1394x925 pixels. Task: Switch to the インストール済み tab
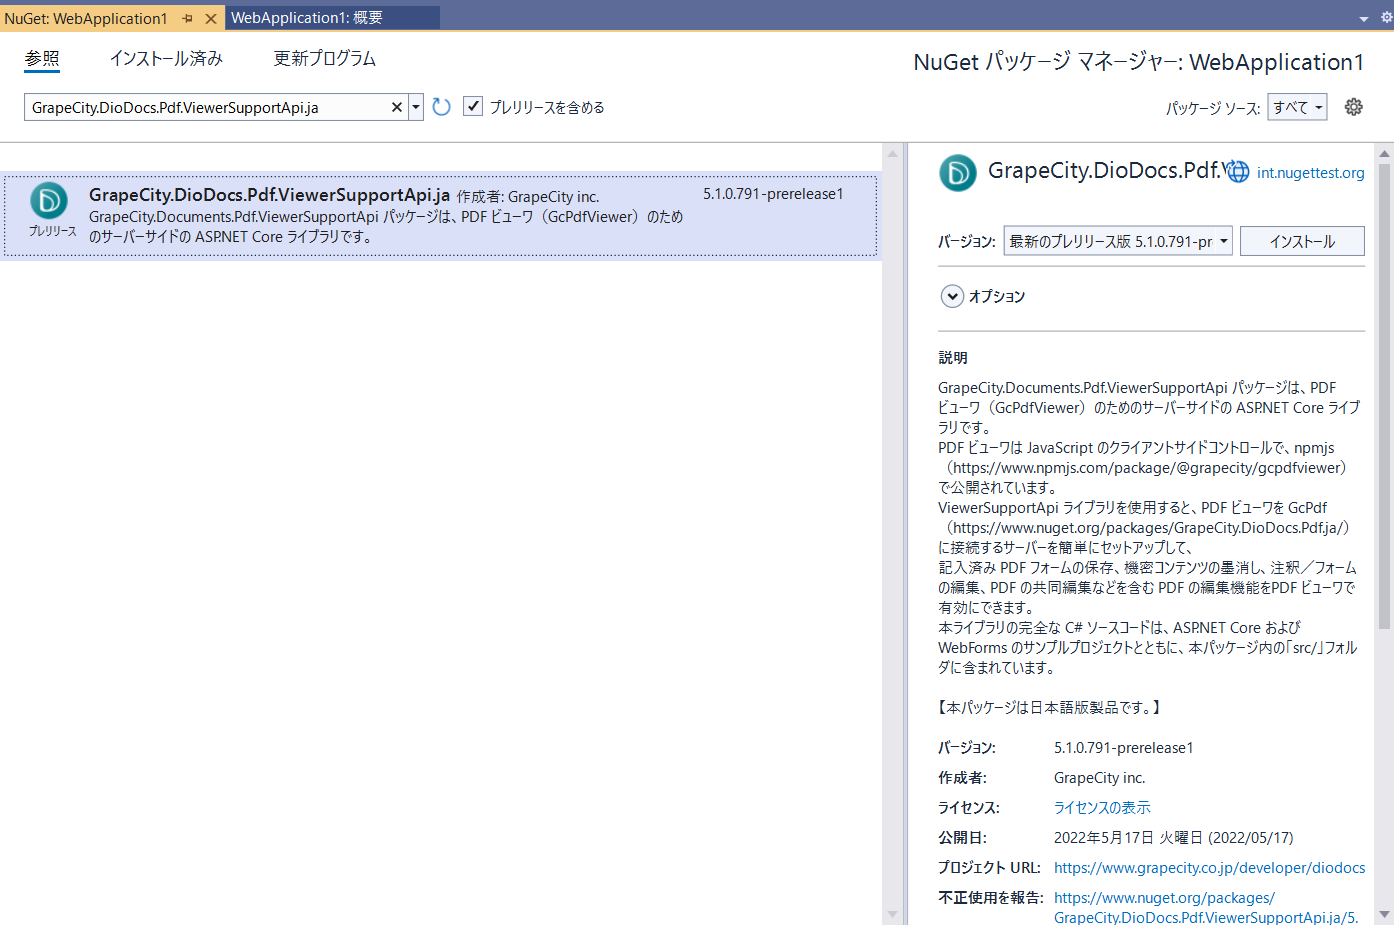(166, 58)
